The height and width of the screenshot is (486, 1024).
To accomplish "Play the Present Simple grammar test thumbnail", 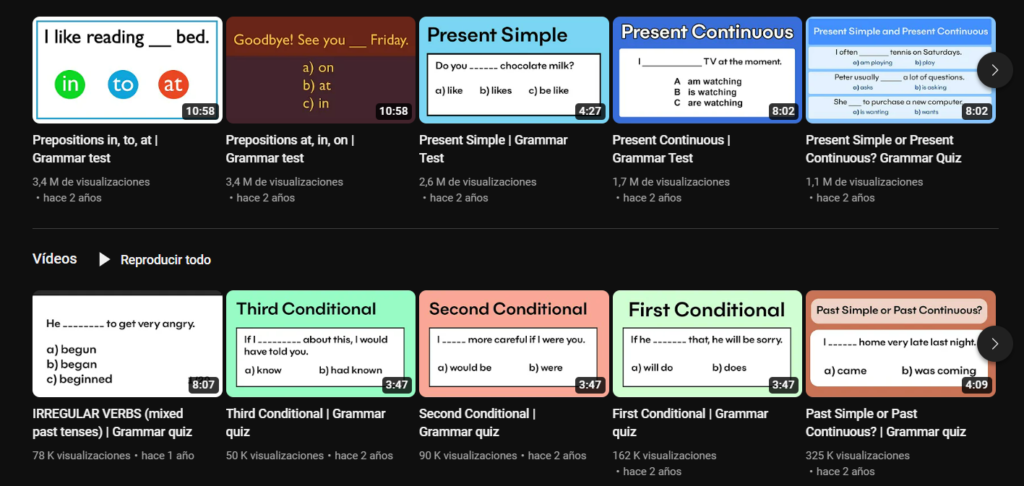I will (x=513, y=70).
